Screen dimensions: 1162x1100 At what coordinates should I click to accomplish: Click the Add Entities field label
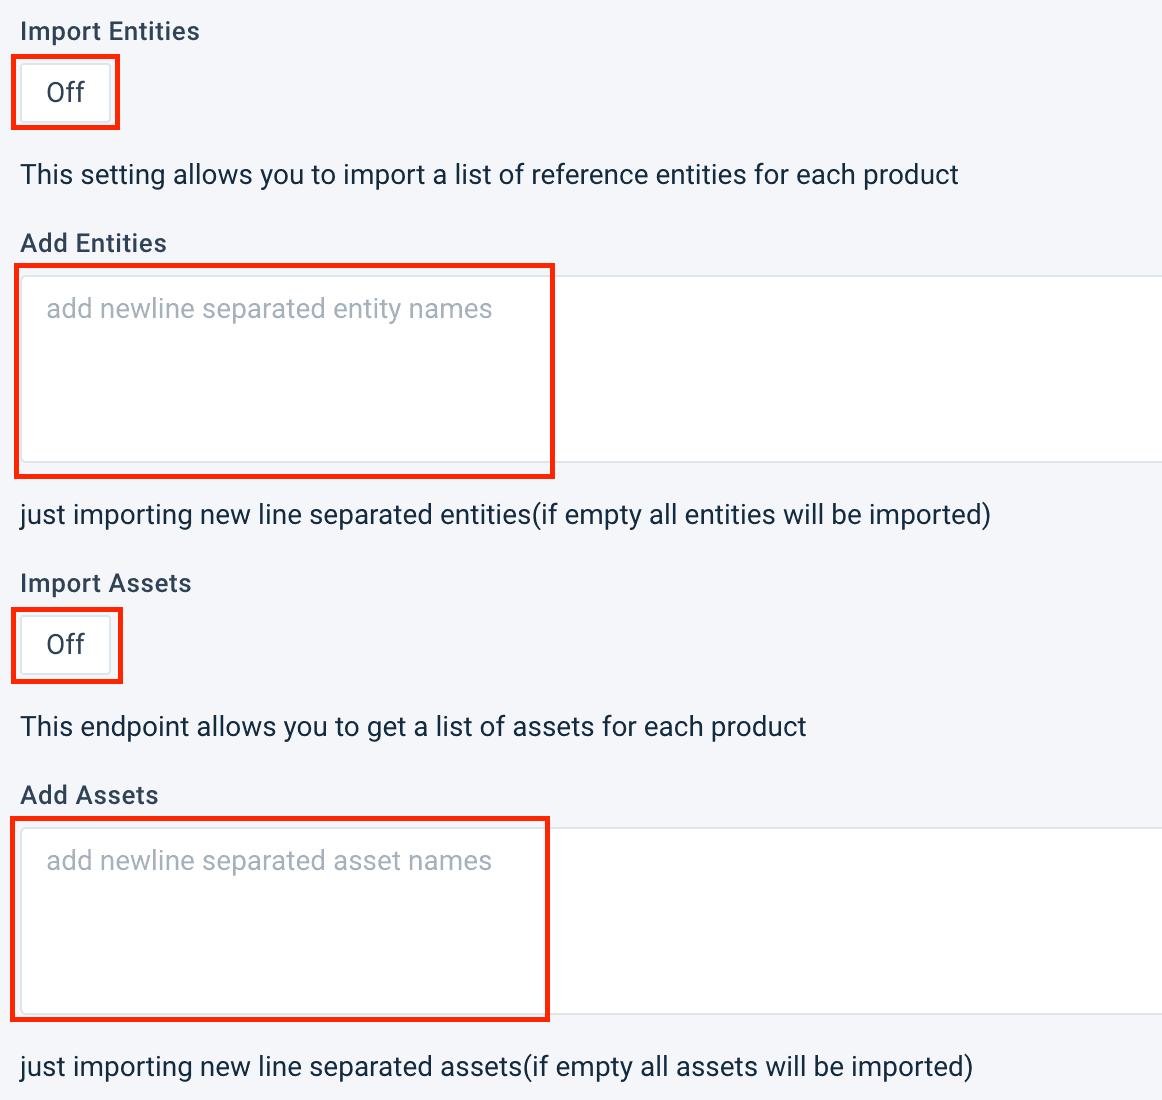94,244
